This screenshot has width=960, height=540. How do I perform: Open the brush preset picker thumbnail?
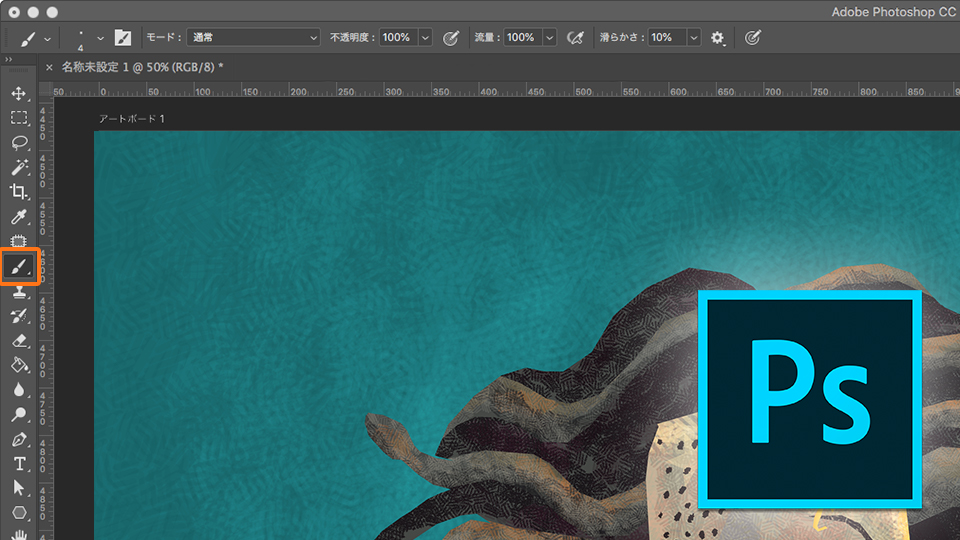pyautogui.click(x=81, y=40)
